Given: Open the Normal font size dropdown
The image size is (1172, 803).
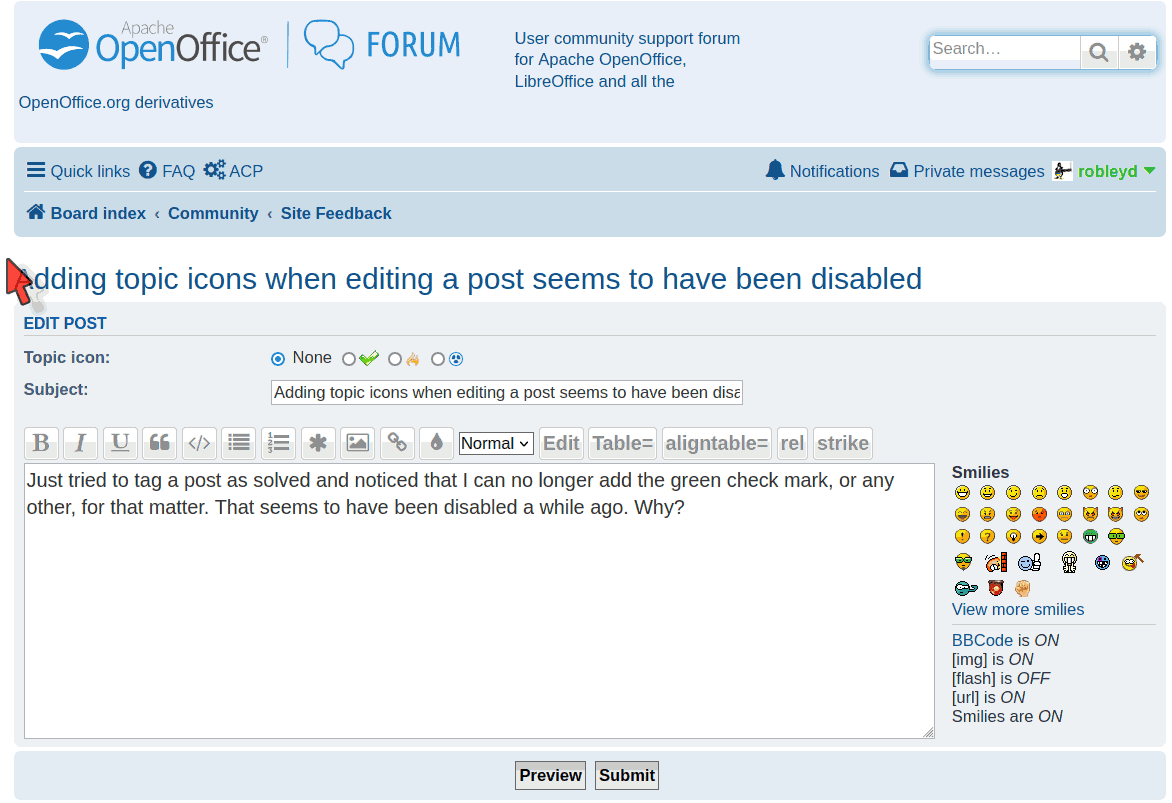Looking at the screenshot, I should [x=496, y=443].
